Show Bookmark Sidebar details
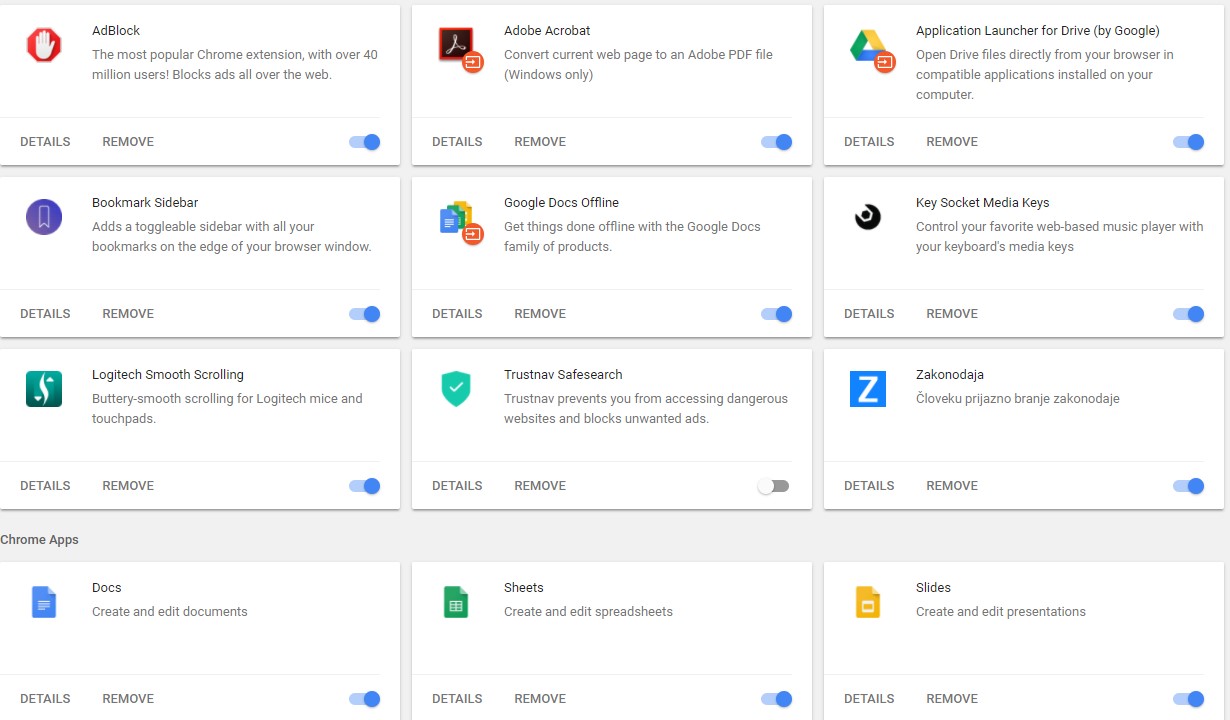 pos(45,314)
